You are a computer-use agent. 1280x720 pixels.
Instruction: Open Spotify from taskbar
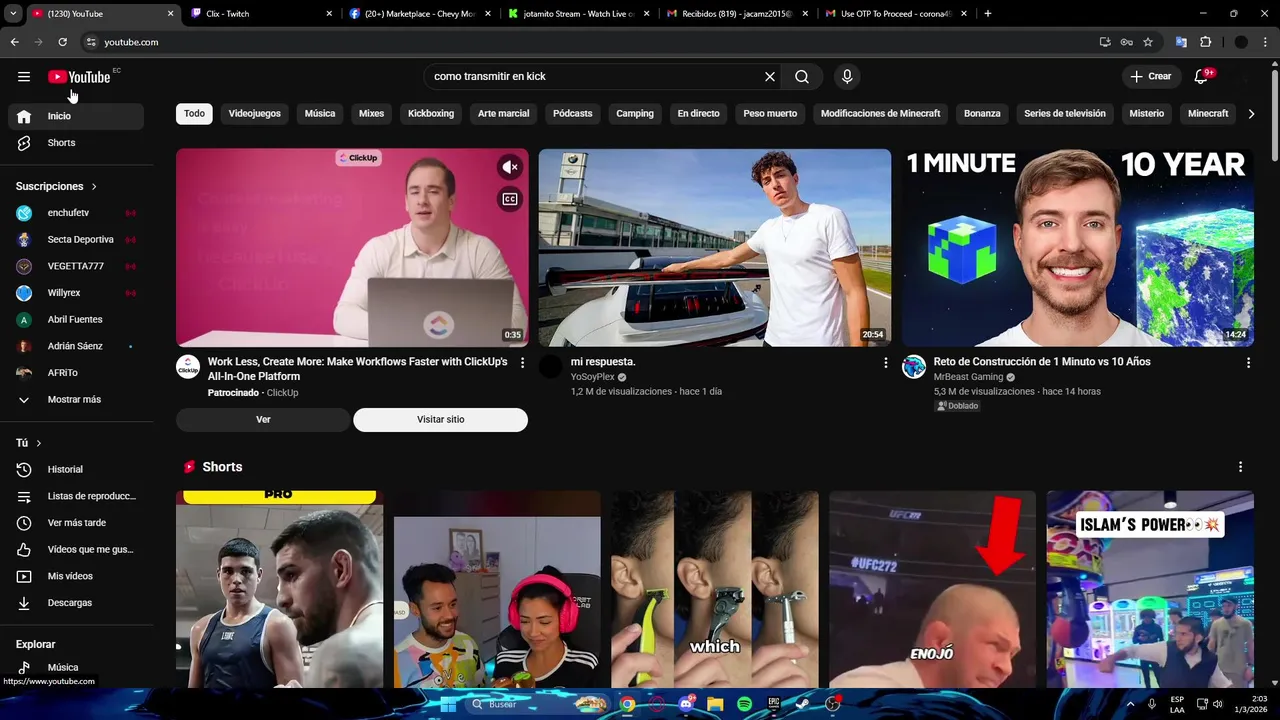pos(744,704)
